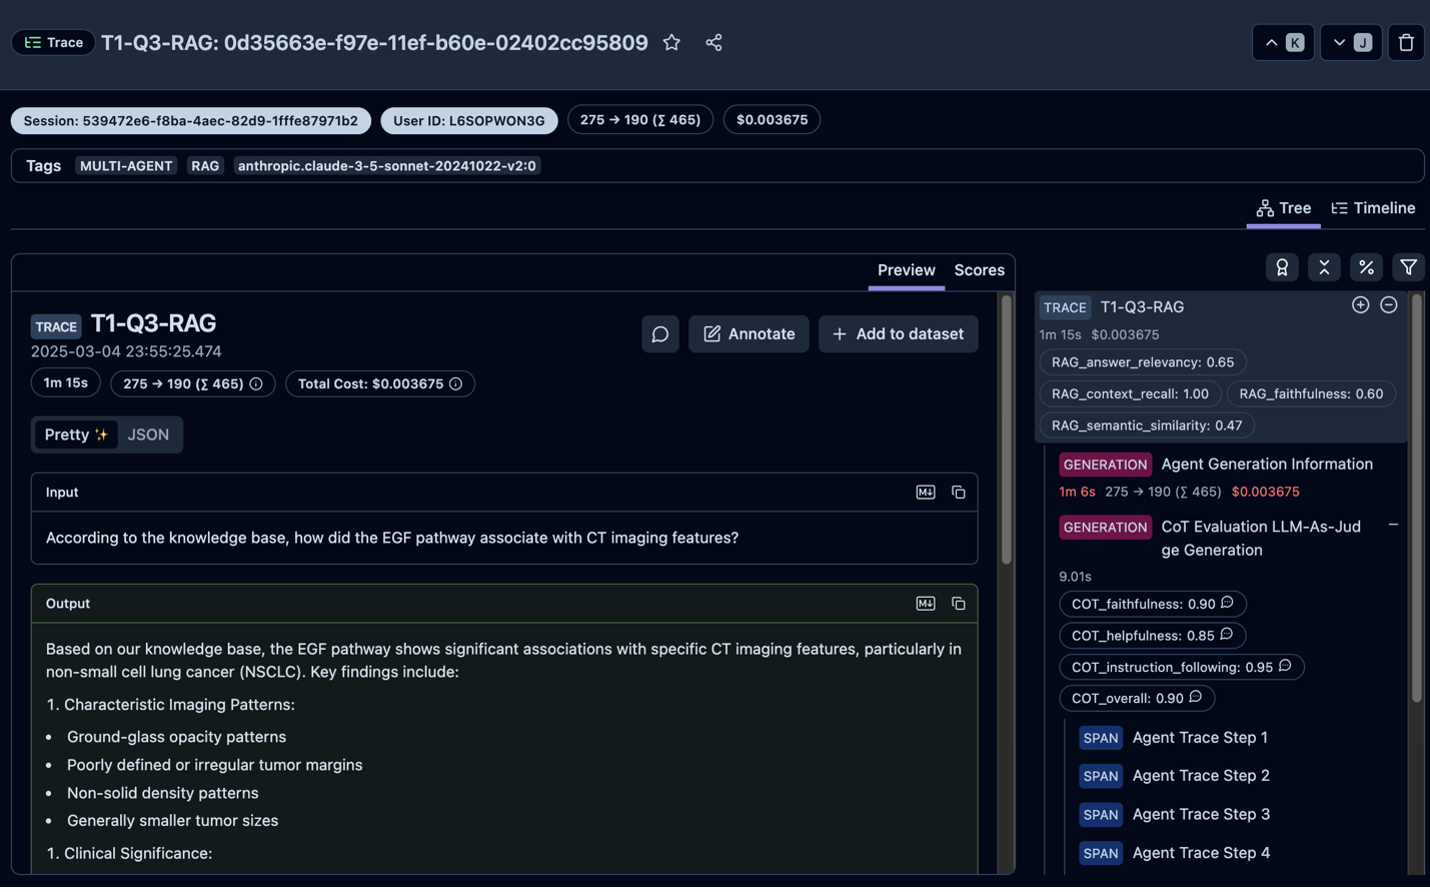Open the comment on the COT_overall score
The width and height of the screenshot is (1430, 892).
pos(1195,697)
